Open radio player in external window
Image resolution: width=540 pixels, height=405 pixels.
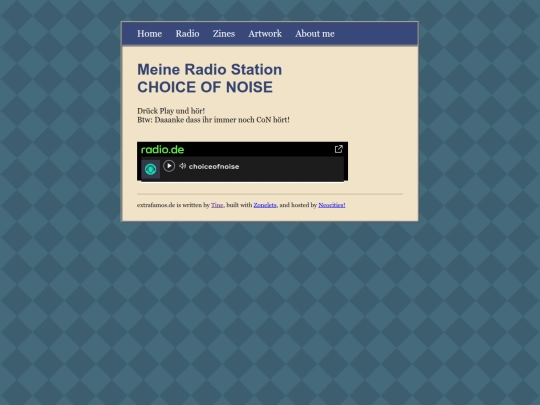339,149
